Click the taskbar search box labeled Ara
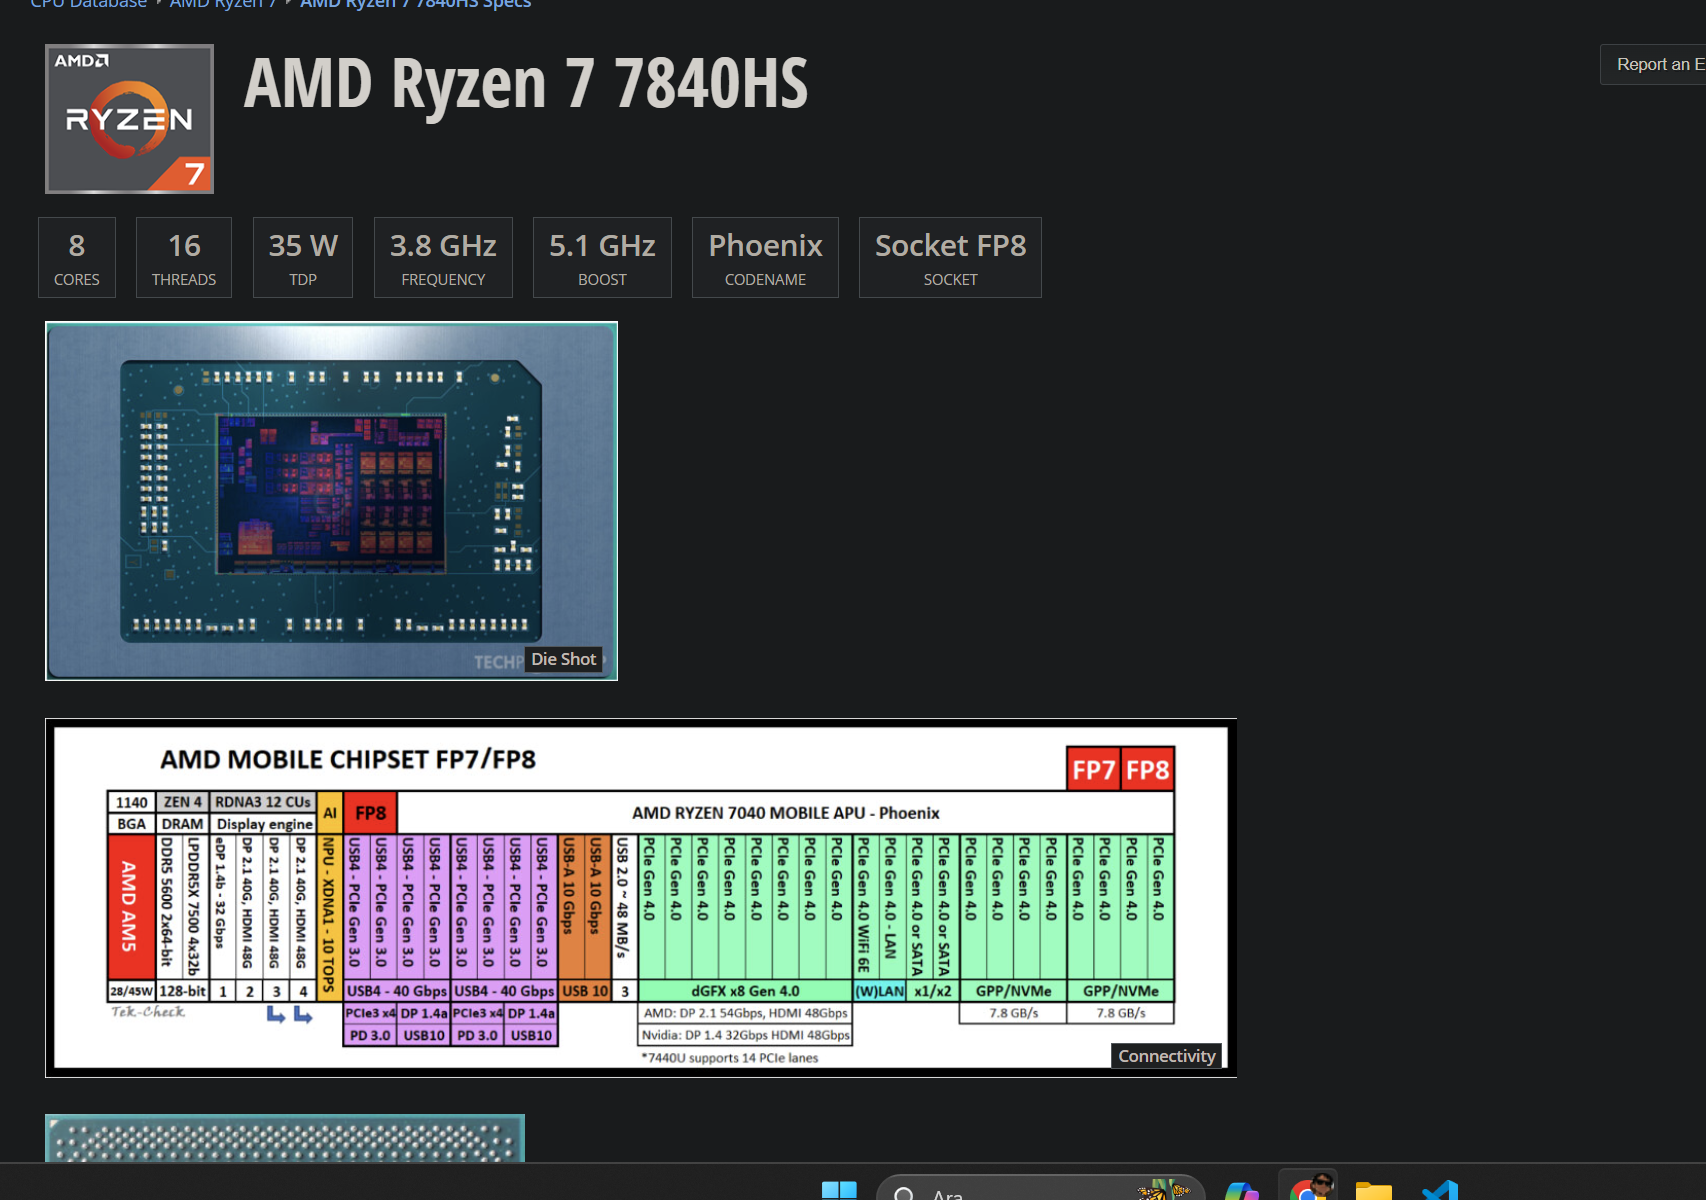The image size is (1706, 1200). pyautogui.click(x=1040, y=1189)
